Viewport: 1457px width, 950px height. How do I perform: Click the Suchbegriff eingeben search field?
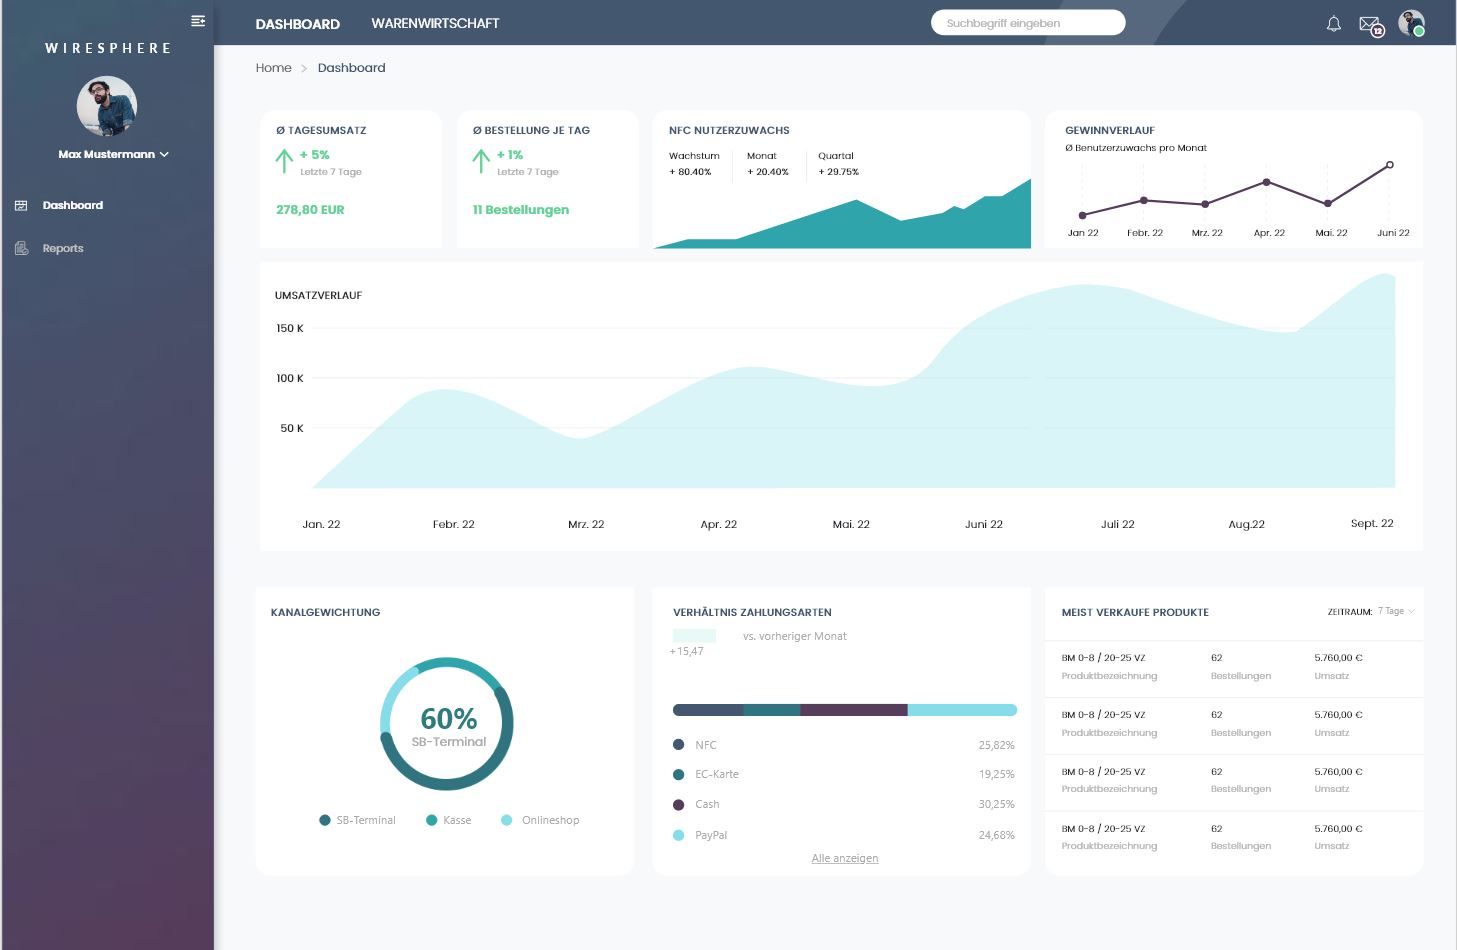[x=1027, y=23]
